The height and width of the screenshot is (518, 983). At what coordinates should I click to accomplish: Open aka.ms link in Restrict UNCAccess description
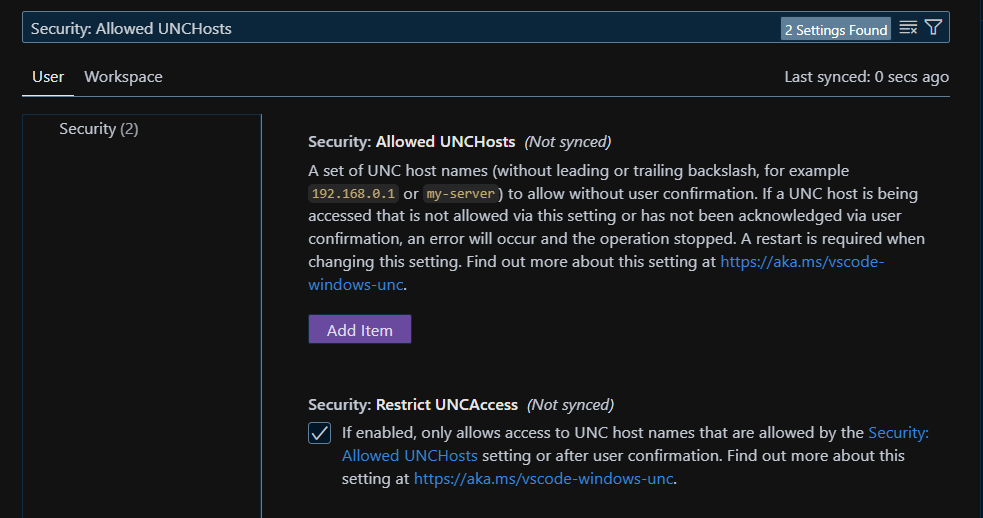tap(544, 479)
